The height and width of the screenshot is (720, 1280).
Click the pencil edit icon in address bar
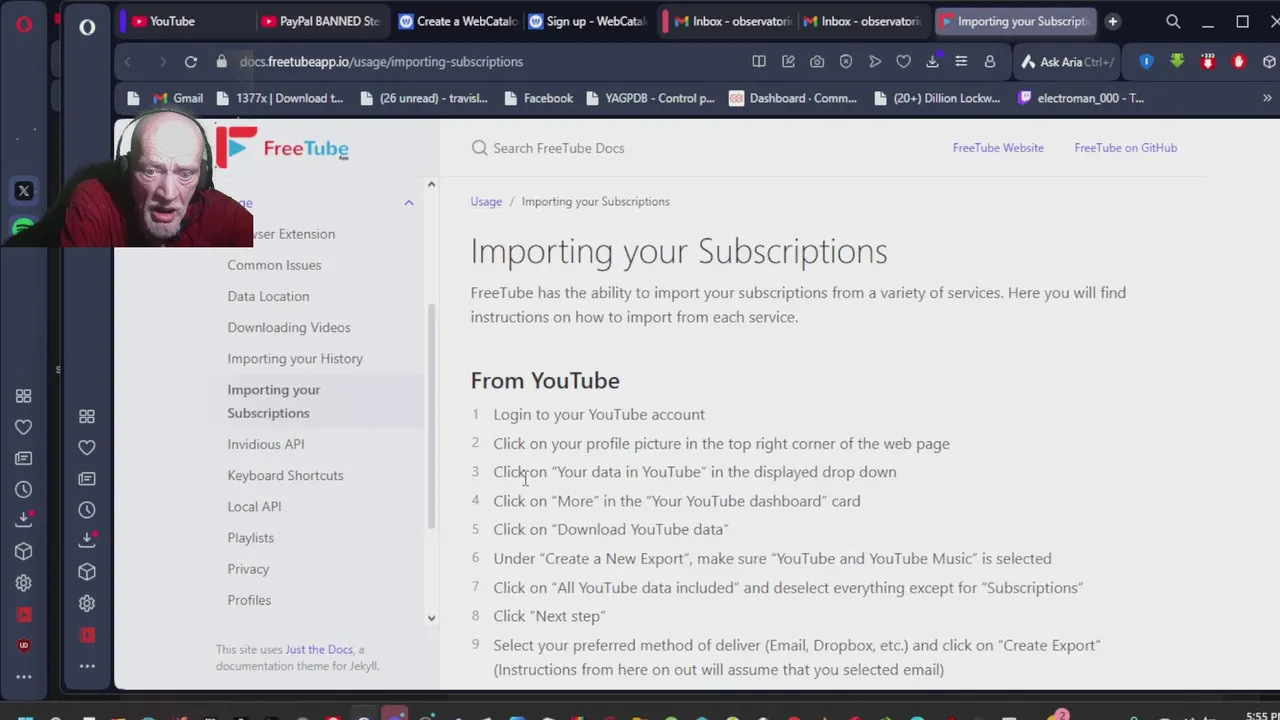pyautogui.click(x=788, y=62)
